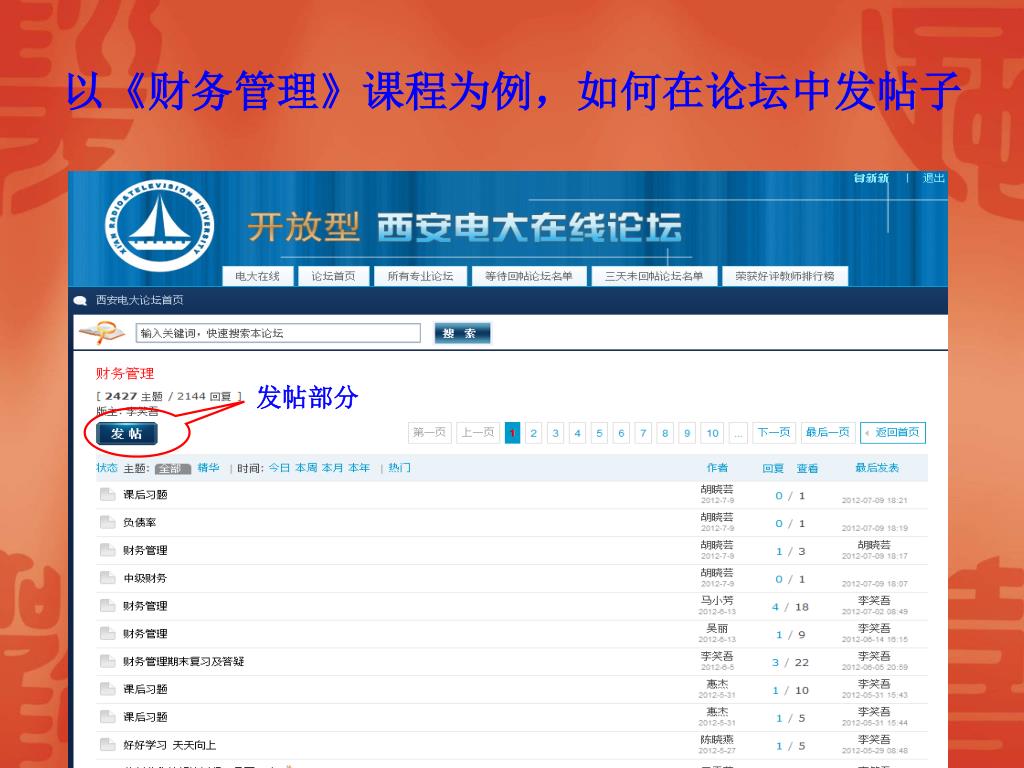Select page 8 in pagination
The image size is (1024, 768).
[x=665, y=433]
